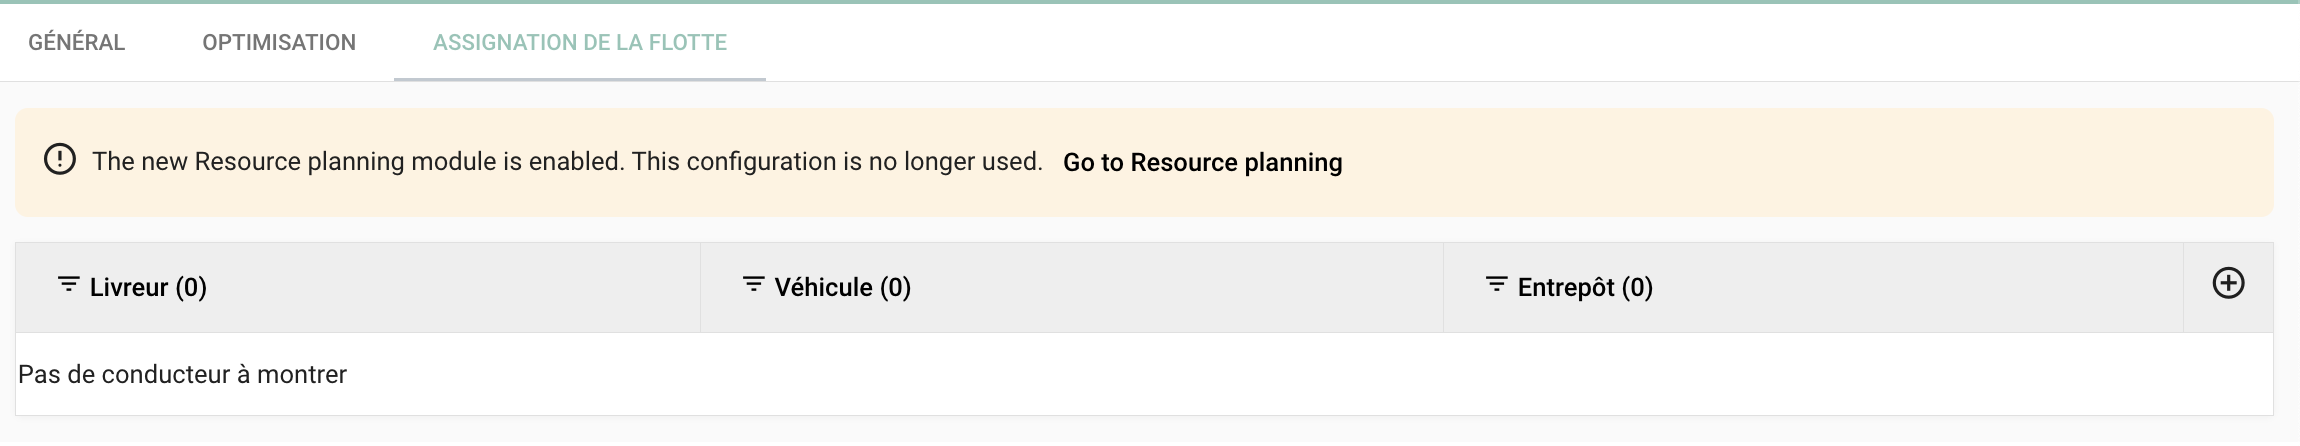This screenshot has height=446, width=2300.
Task: Click the zero count next to Véhicule
Action: point(895,288)
